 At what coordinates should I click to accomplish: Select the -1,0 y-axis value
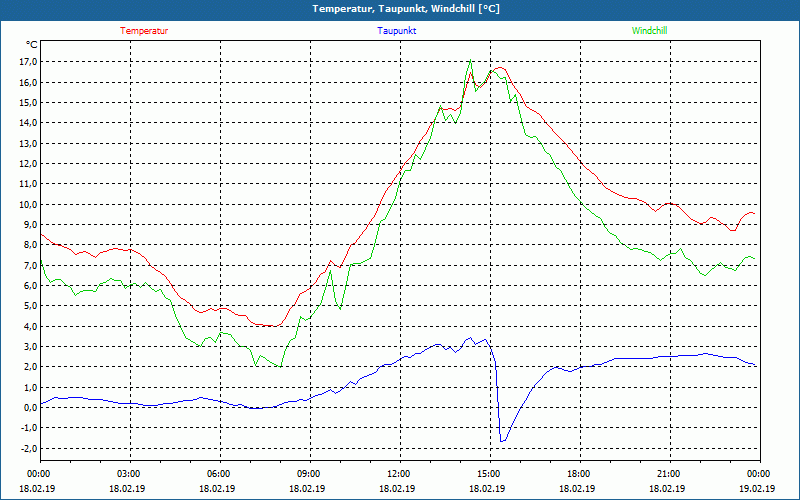point(29,428)
